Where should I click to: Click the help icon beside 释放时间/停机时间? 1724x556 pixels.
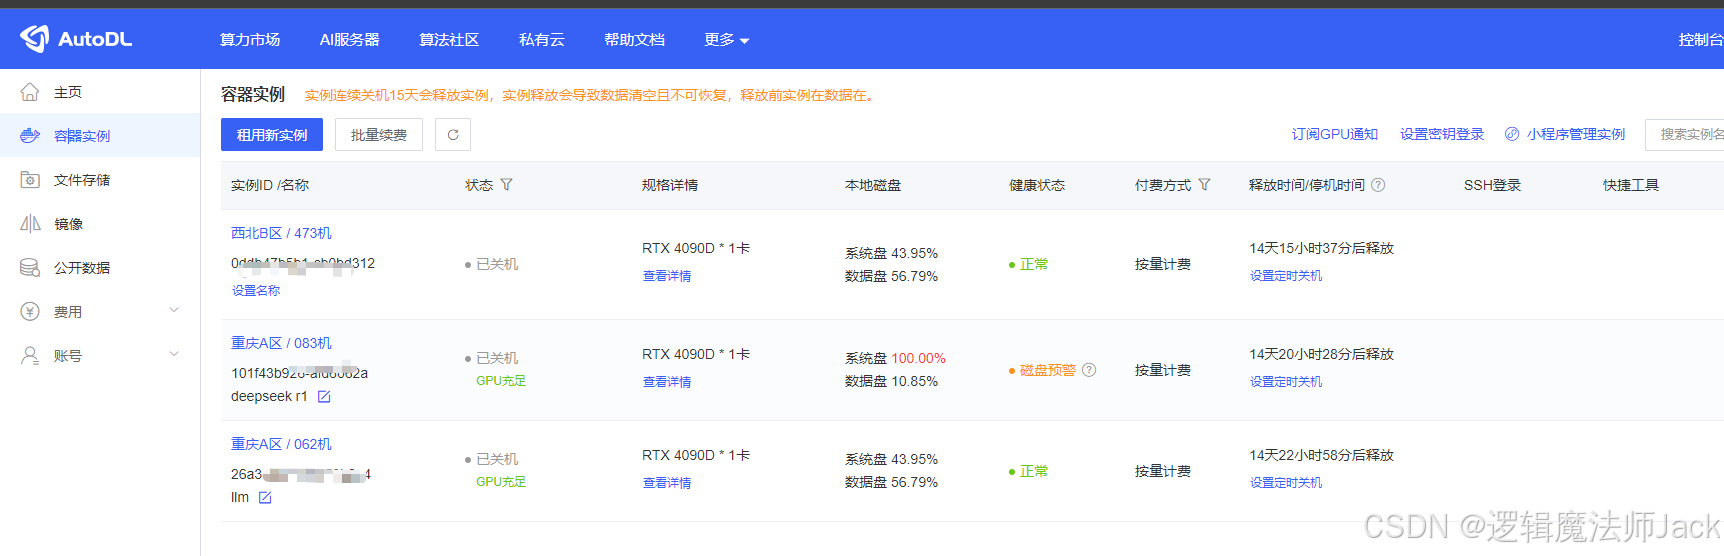[x=1378, y=185]
